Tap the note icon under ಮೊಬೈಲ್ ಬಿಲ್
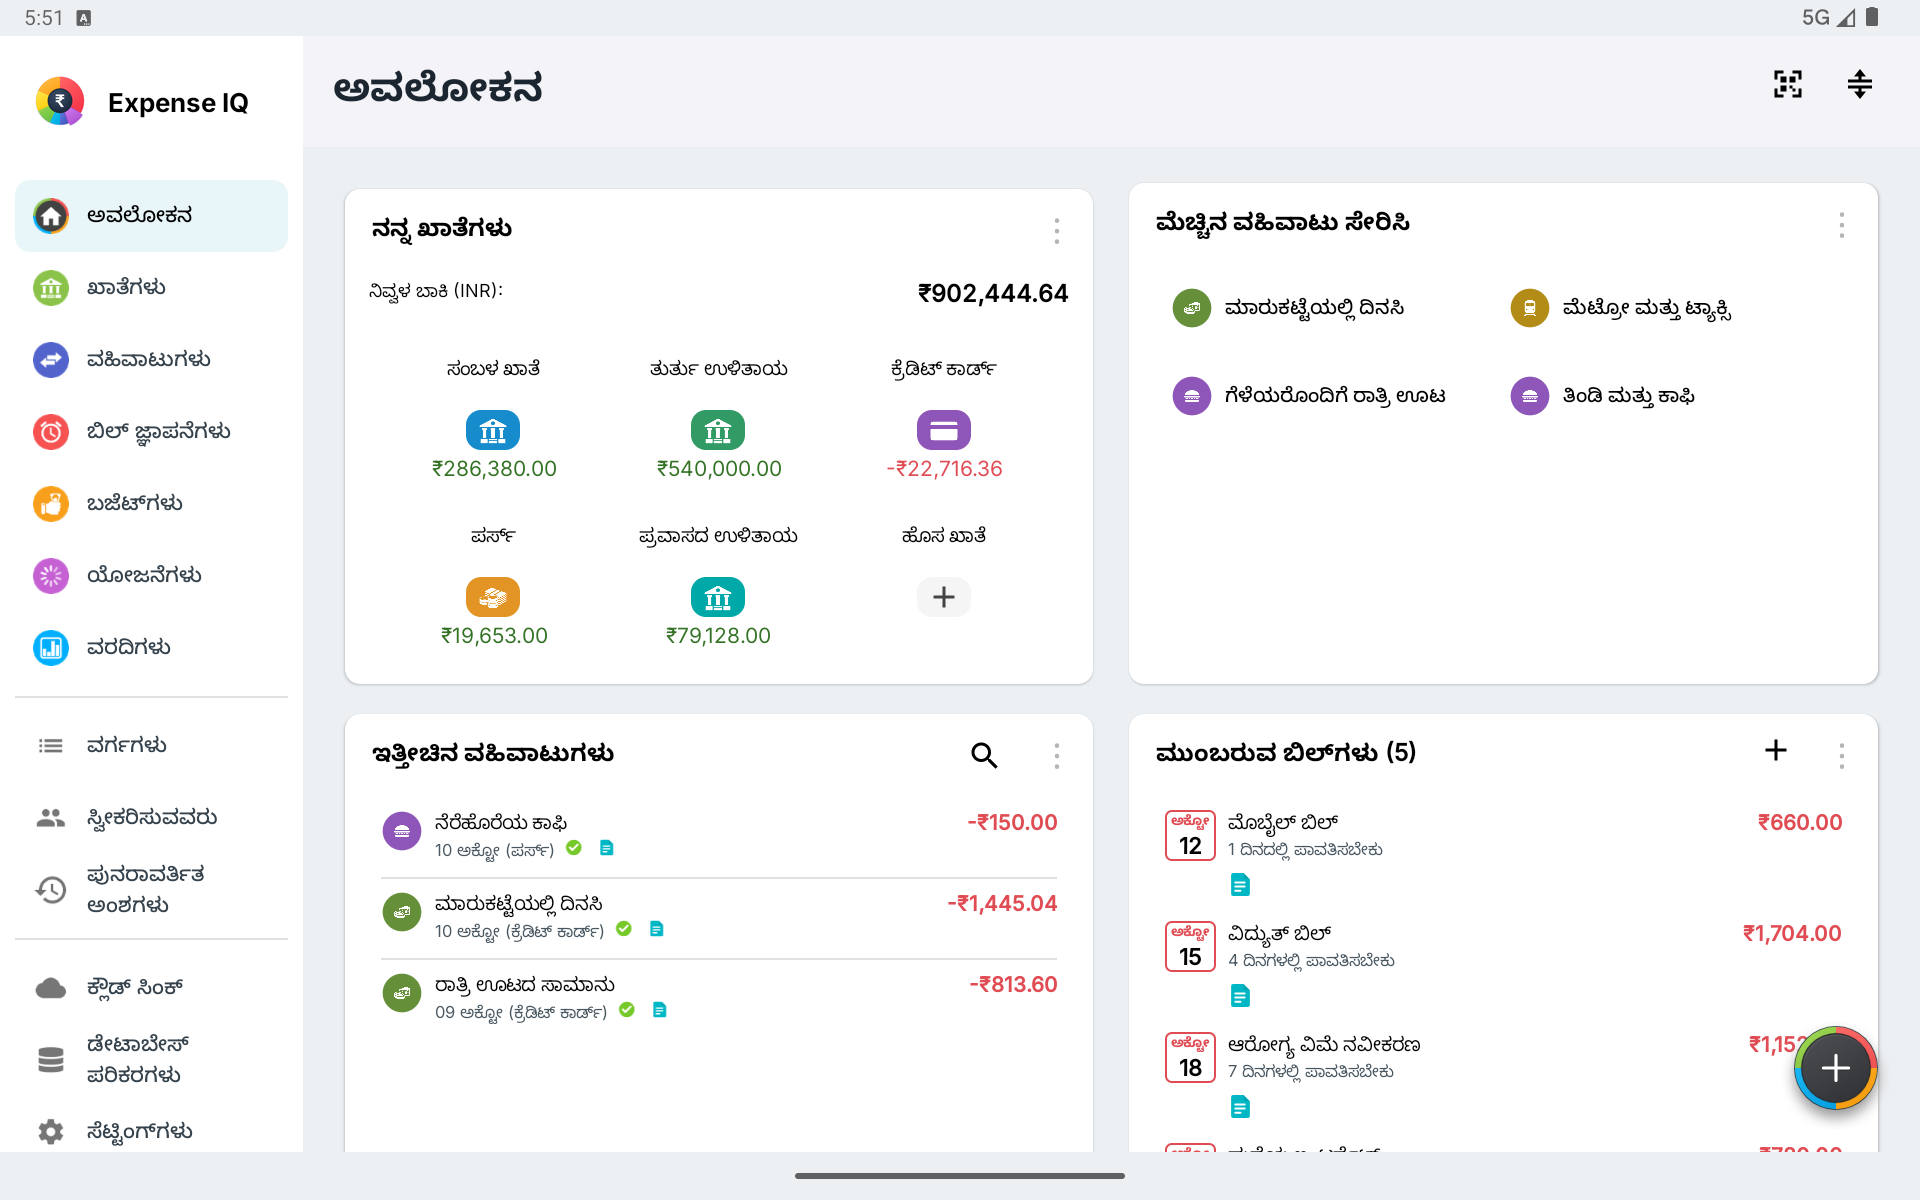Screen dimensions: 1920x1200 (x=1240, y=885)
